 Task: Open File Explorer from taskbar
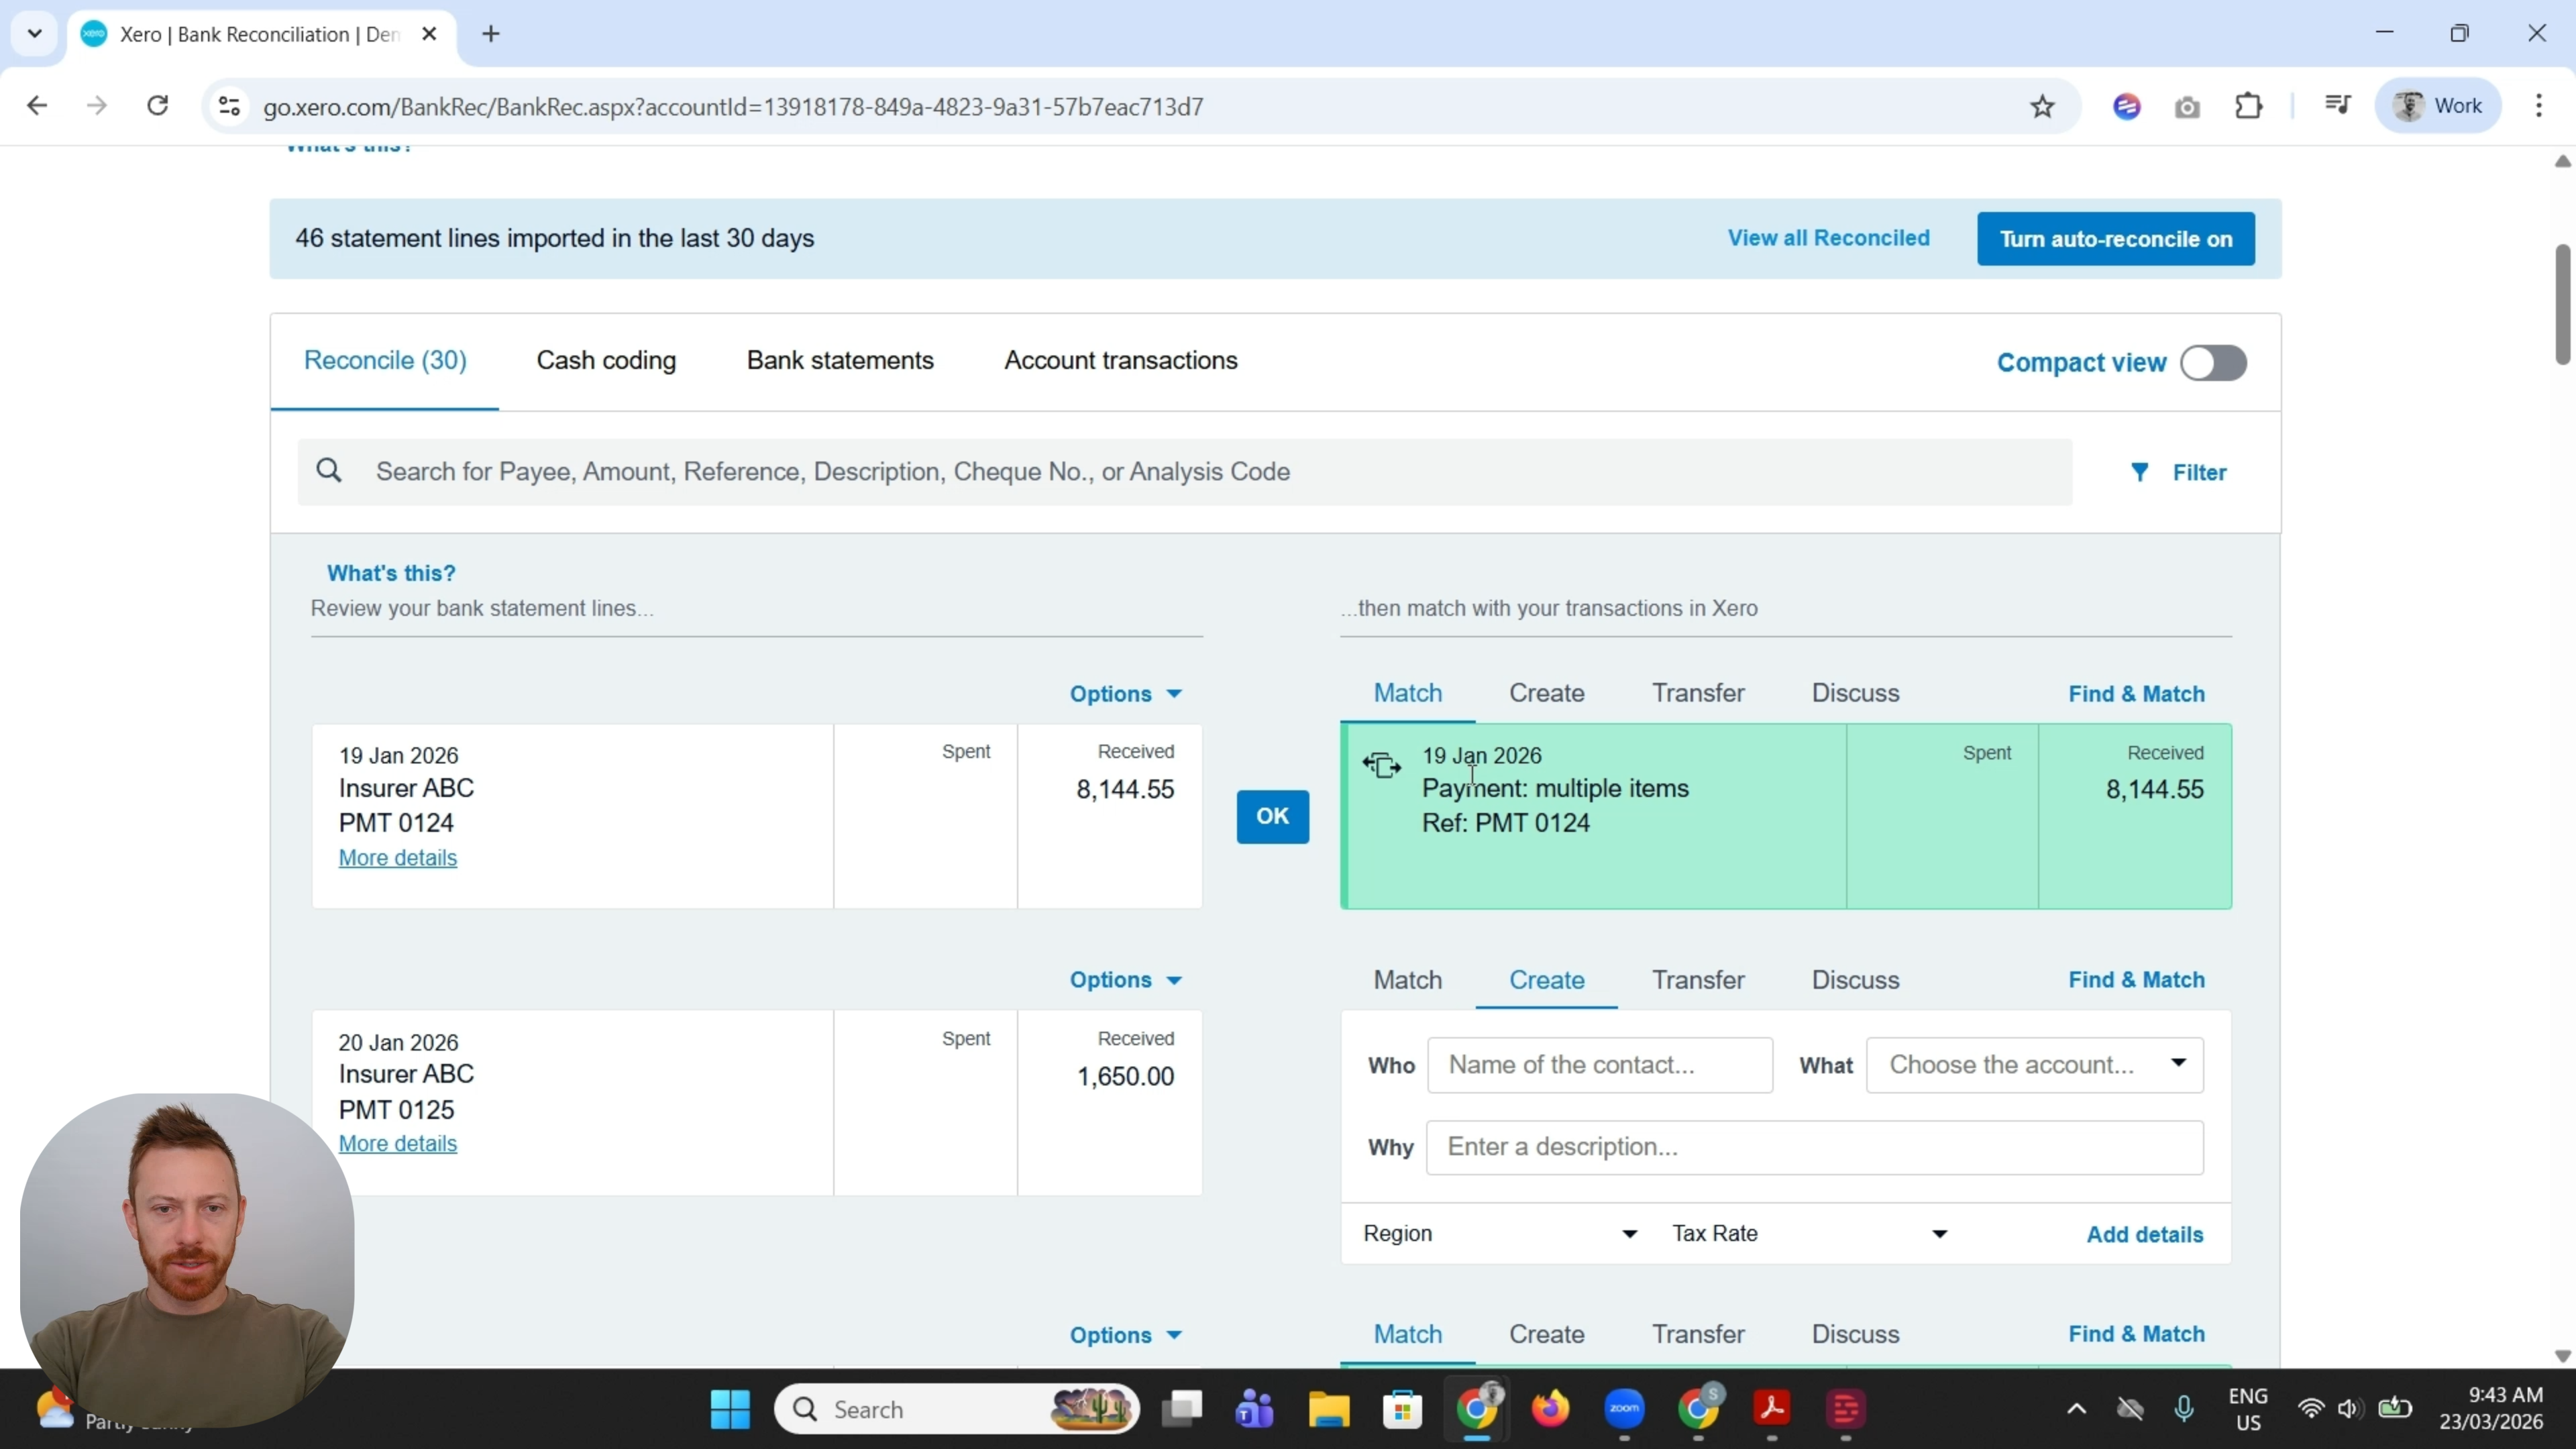1329,1409
